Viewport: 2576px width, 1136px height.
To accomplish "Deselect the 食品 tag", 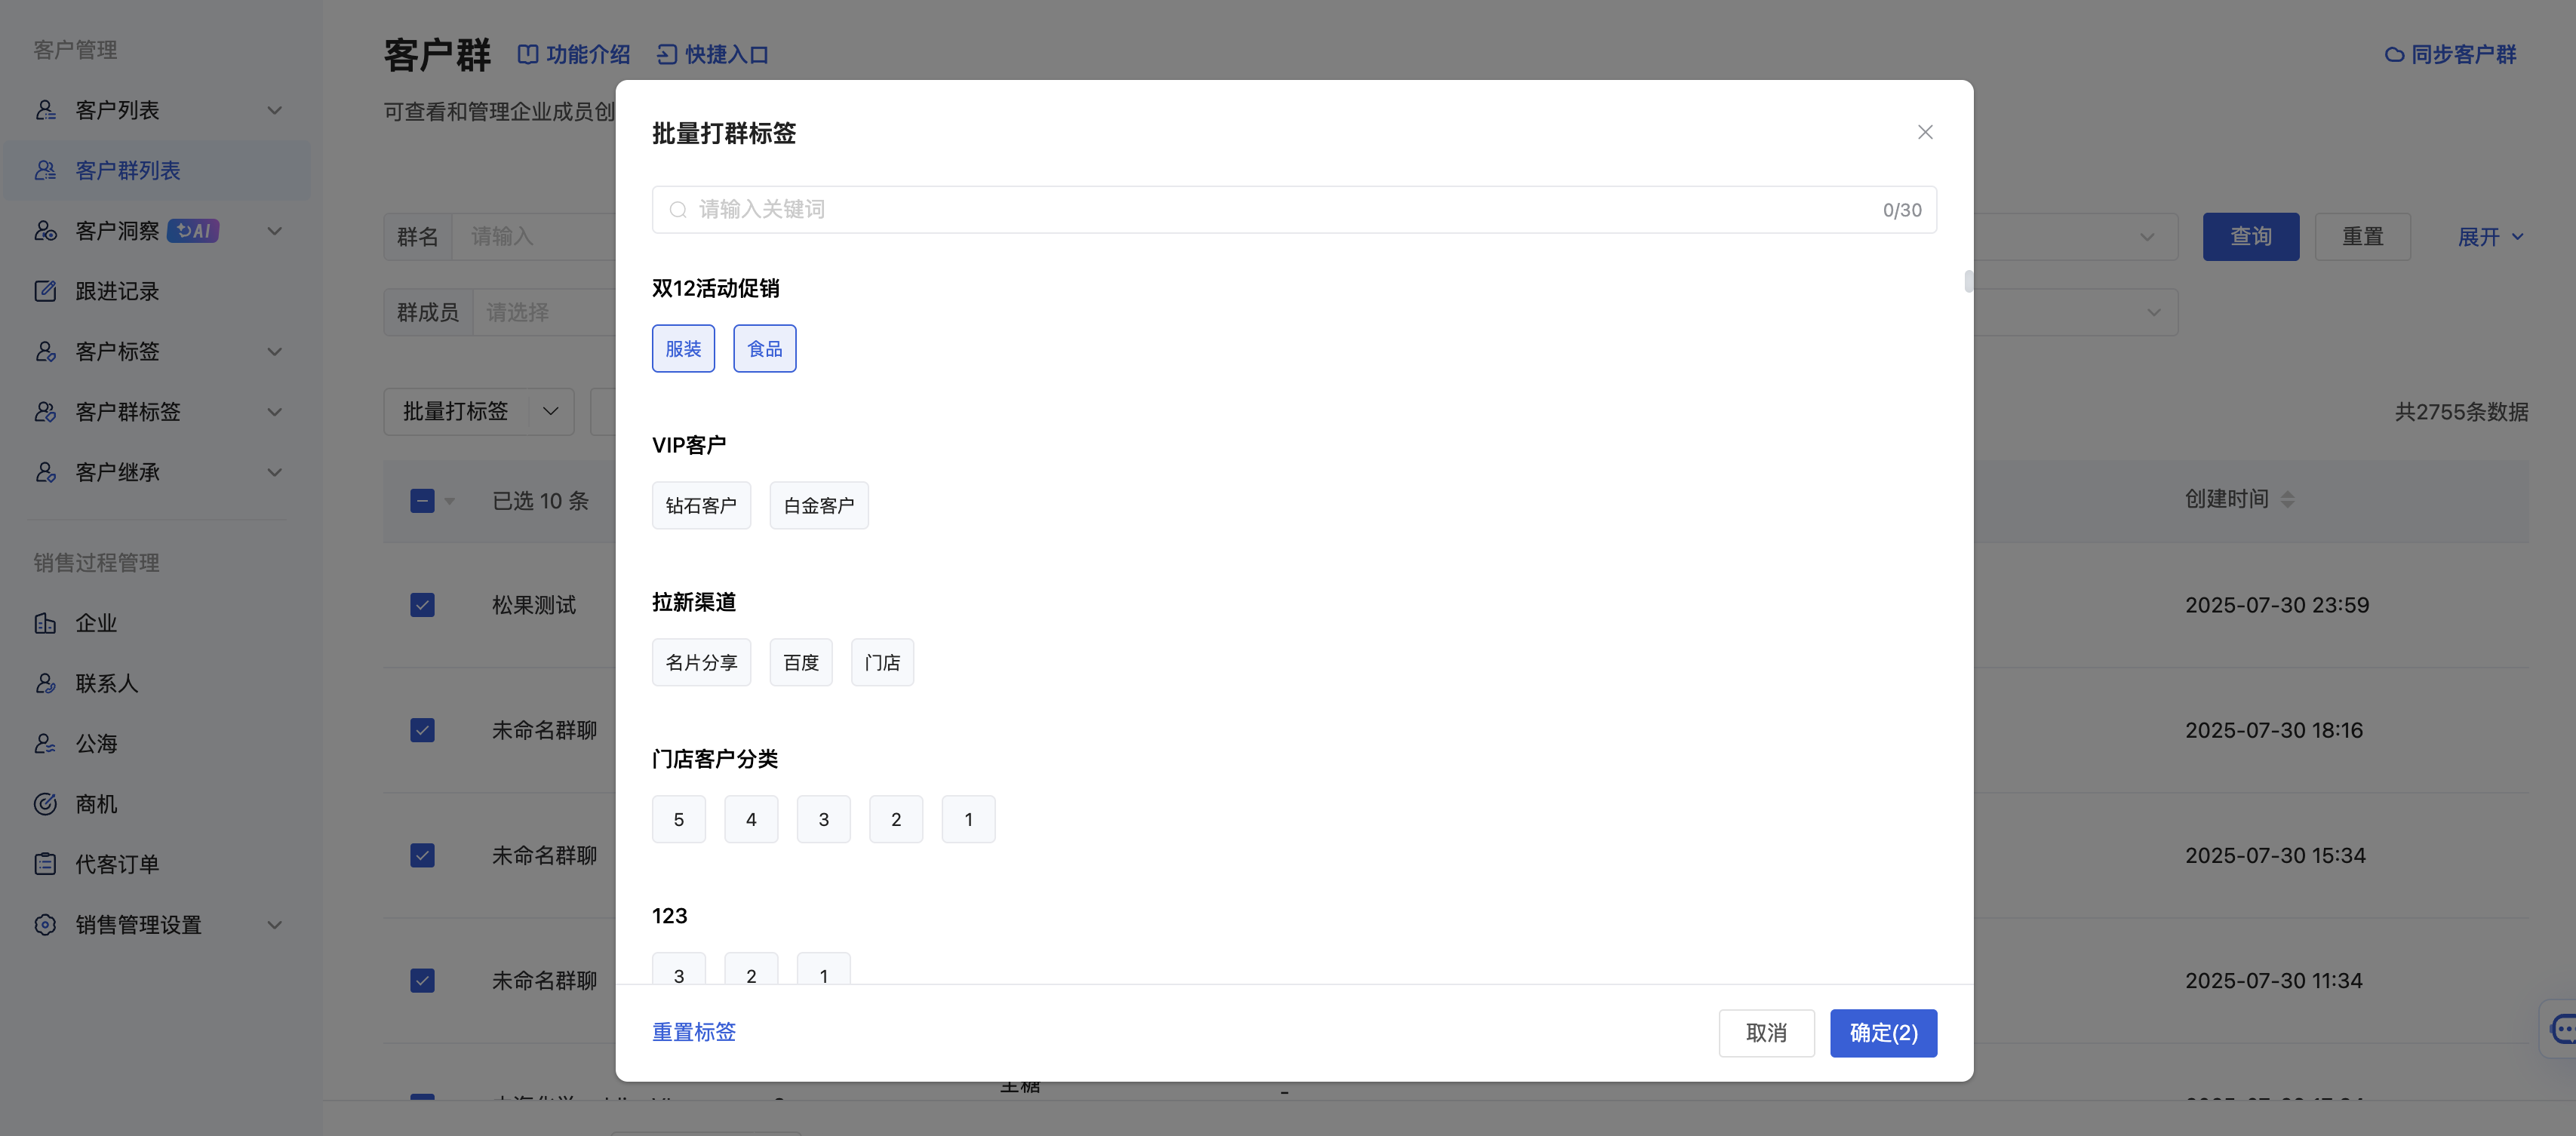I will tap(764, 348).
